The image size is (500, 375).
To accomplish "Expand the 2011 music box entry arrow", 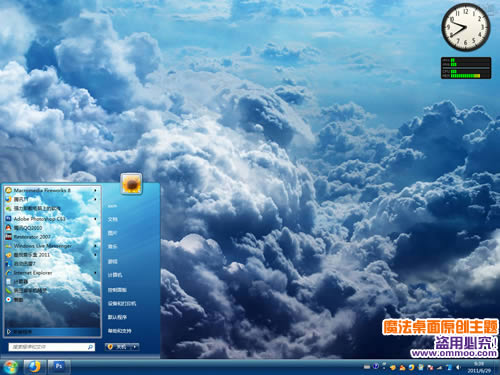I will tap(95, 255).
